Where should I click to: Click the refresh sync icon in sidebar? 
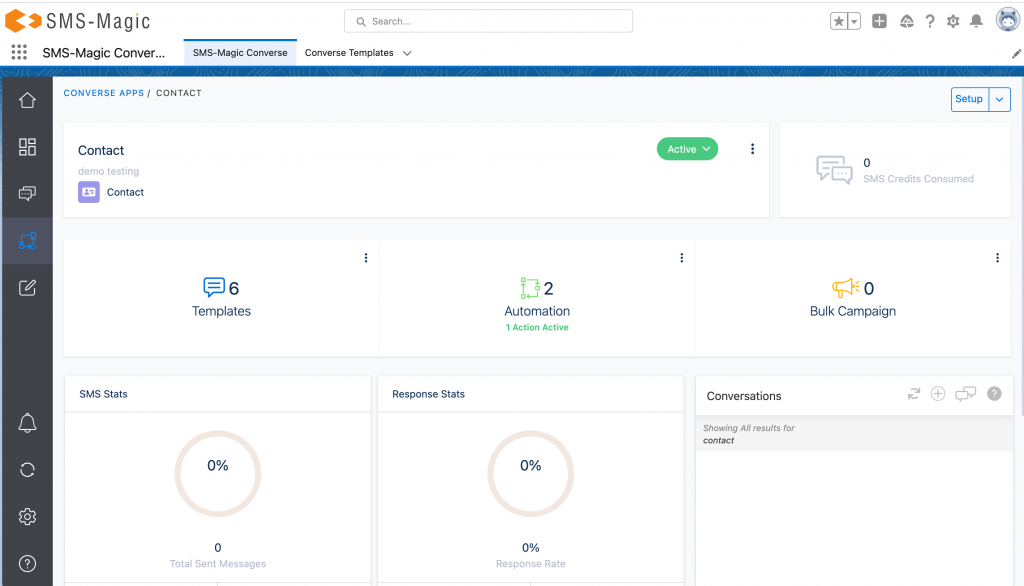[27, 470]
